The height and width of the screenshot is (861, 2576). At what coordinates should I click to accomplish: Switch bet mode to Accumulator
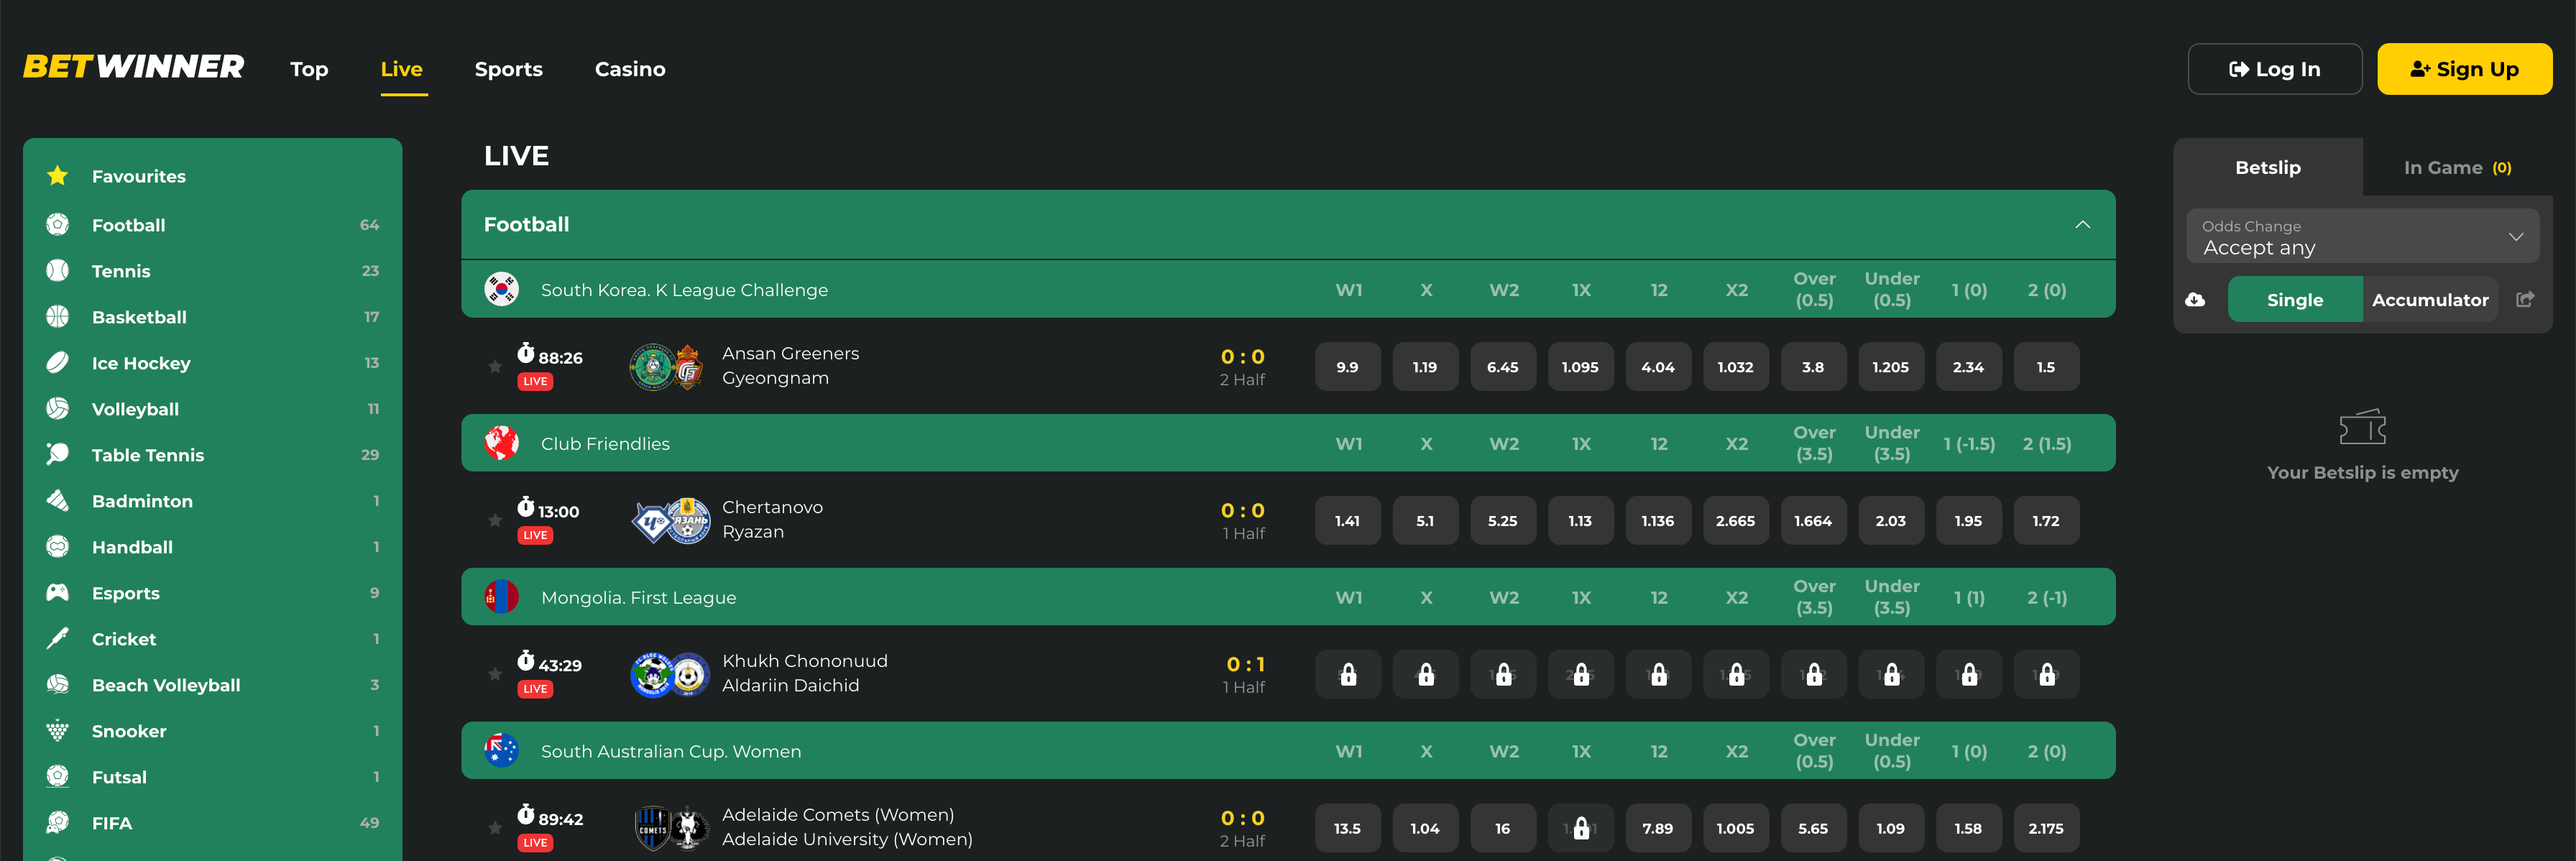coord(2430,298)
